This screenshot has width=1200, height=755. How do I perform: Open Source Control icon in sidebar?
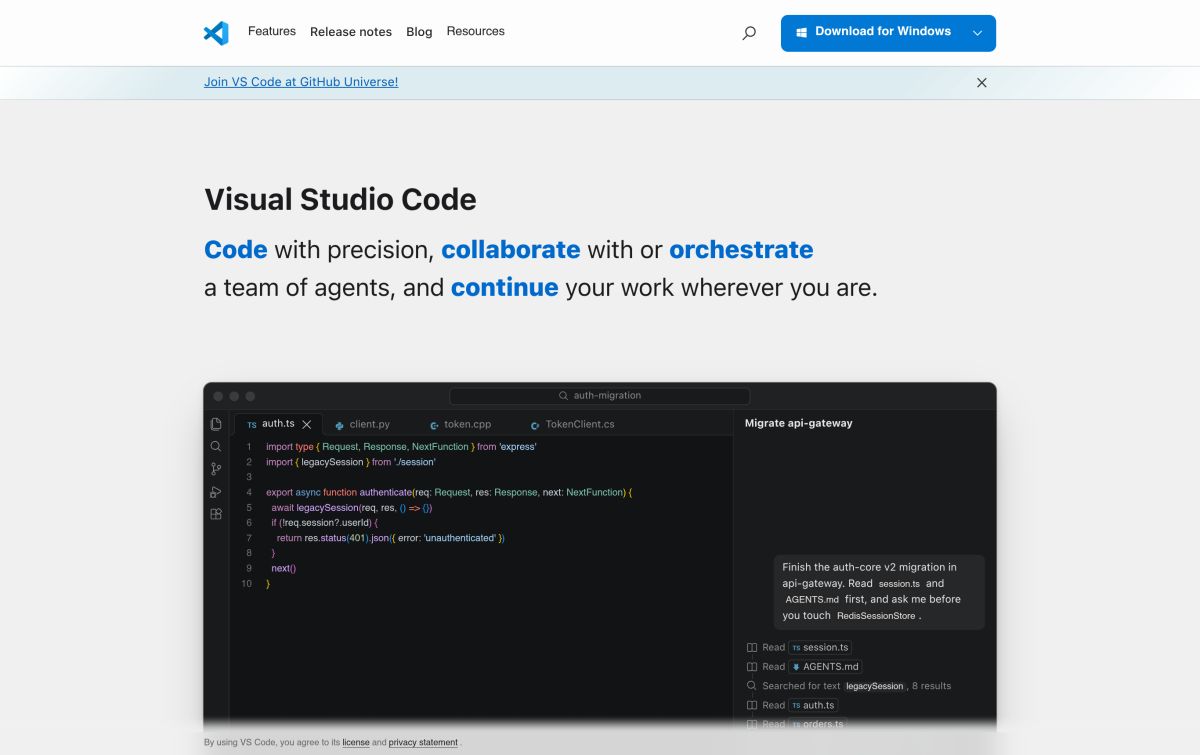point(216,469)
